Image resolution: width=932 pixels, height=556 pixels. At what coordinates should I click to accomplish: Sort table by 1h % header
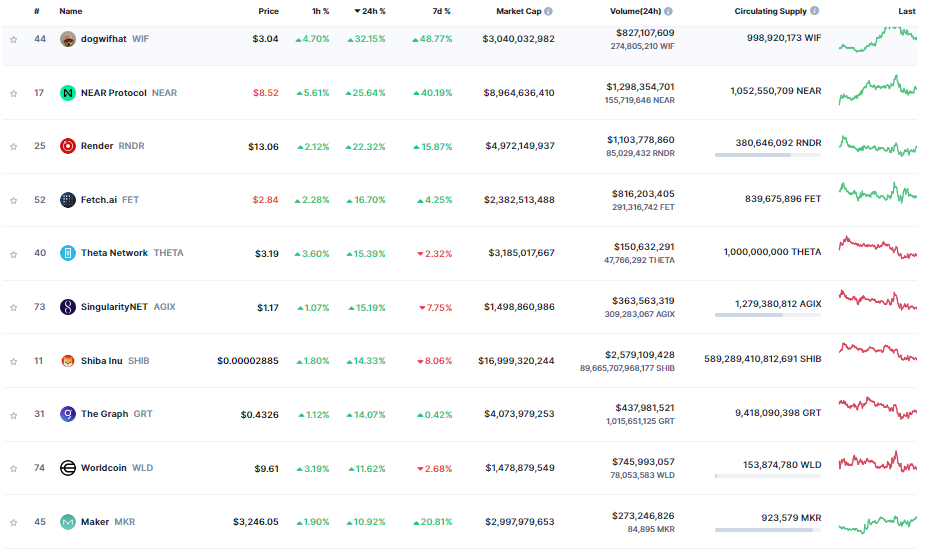tap(321, 11)
